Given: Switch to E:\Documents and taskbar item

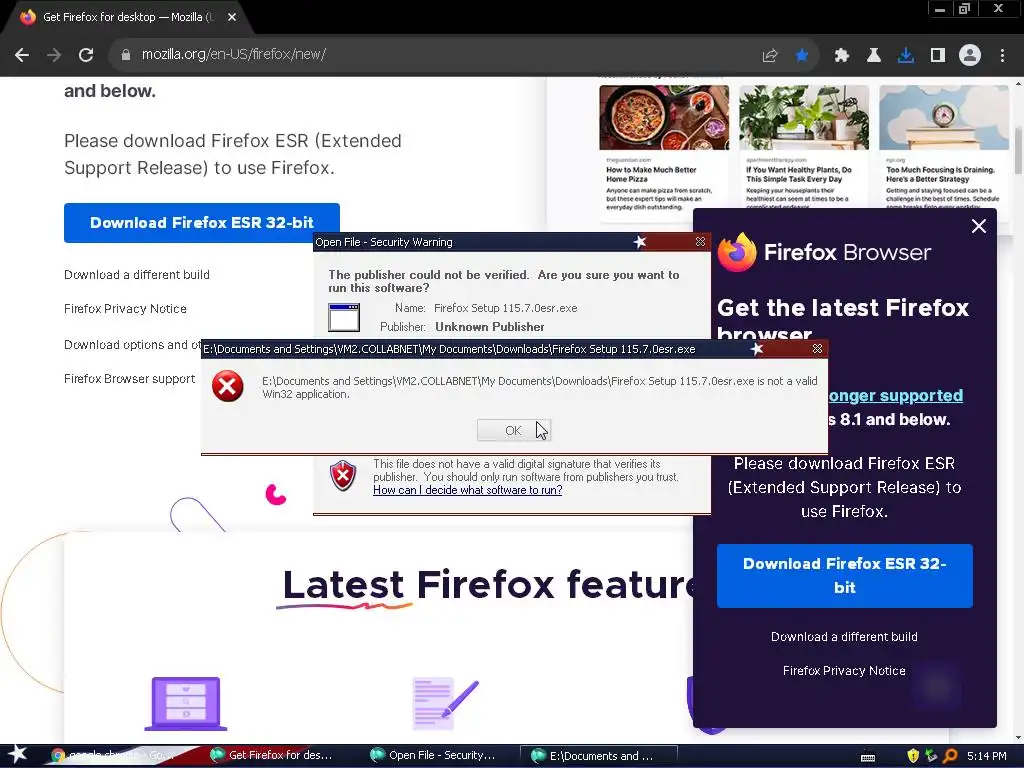Looking at the screenshot, I should pos(598,756).
